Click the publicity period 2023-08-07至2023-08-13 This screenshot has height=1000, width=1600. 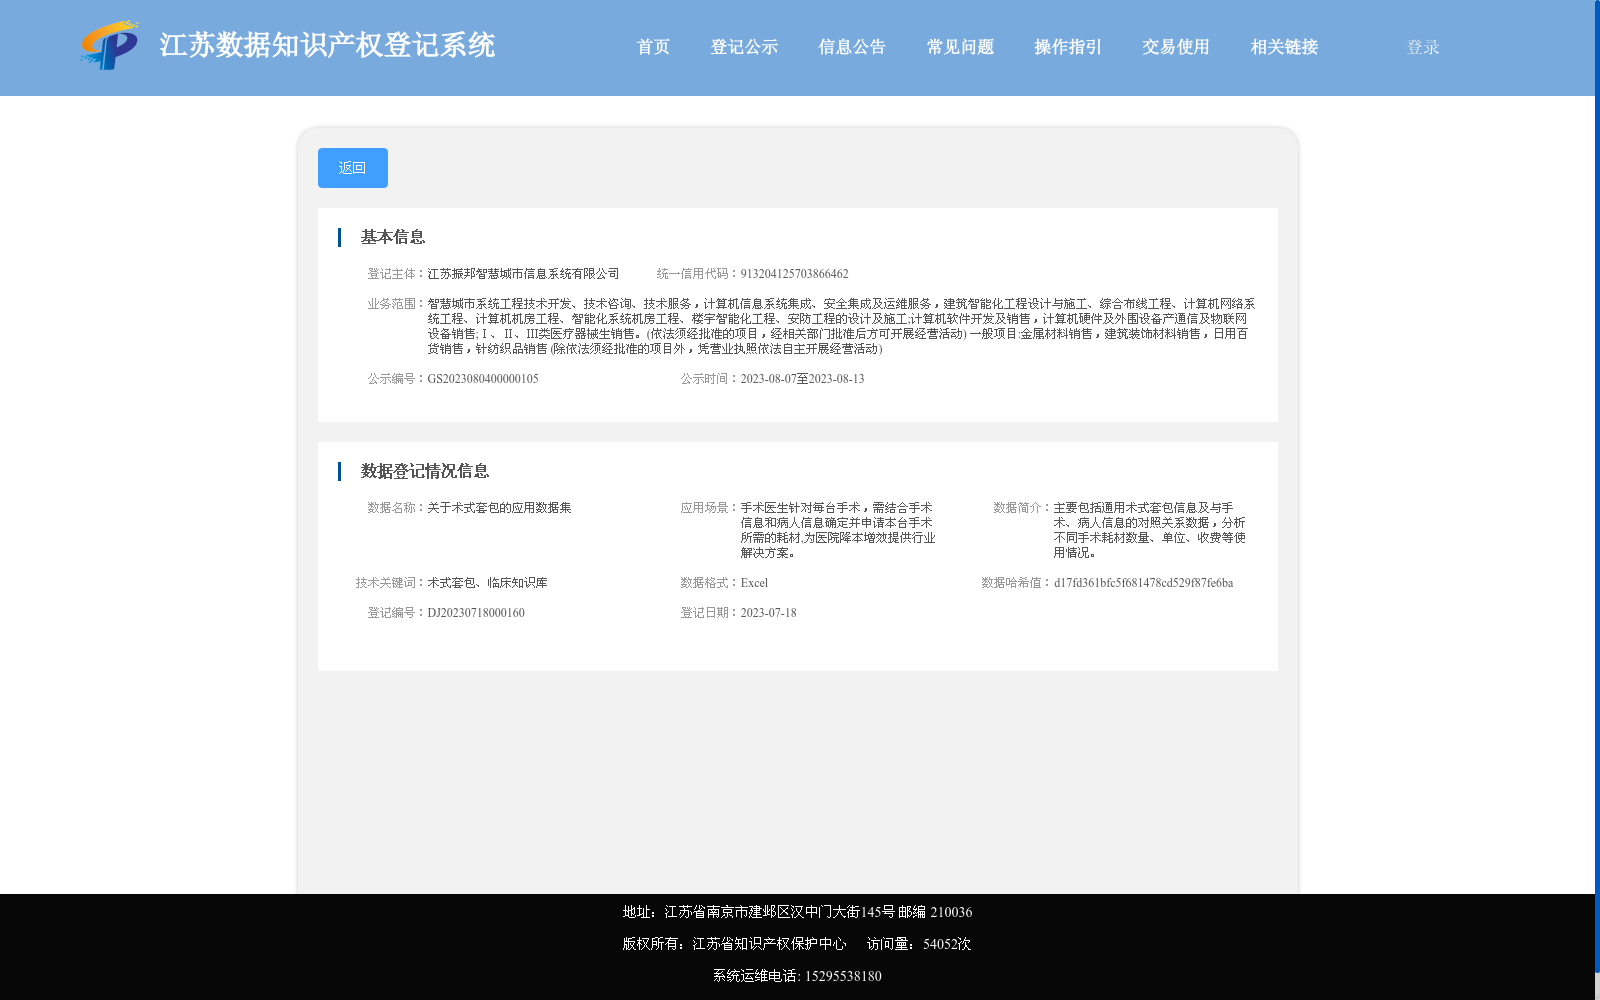[802, 379]
